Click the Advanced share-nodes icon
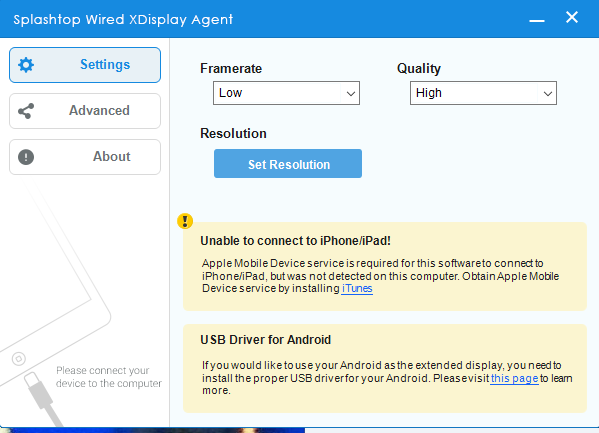The height and width of the screenshot is (433, 599). pos(26,111)
